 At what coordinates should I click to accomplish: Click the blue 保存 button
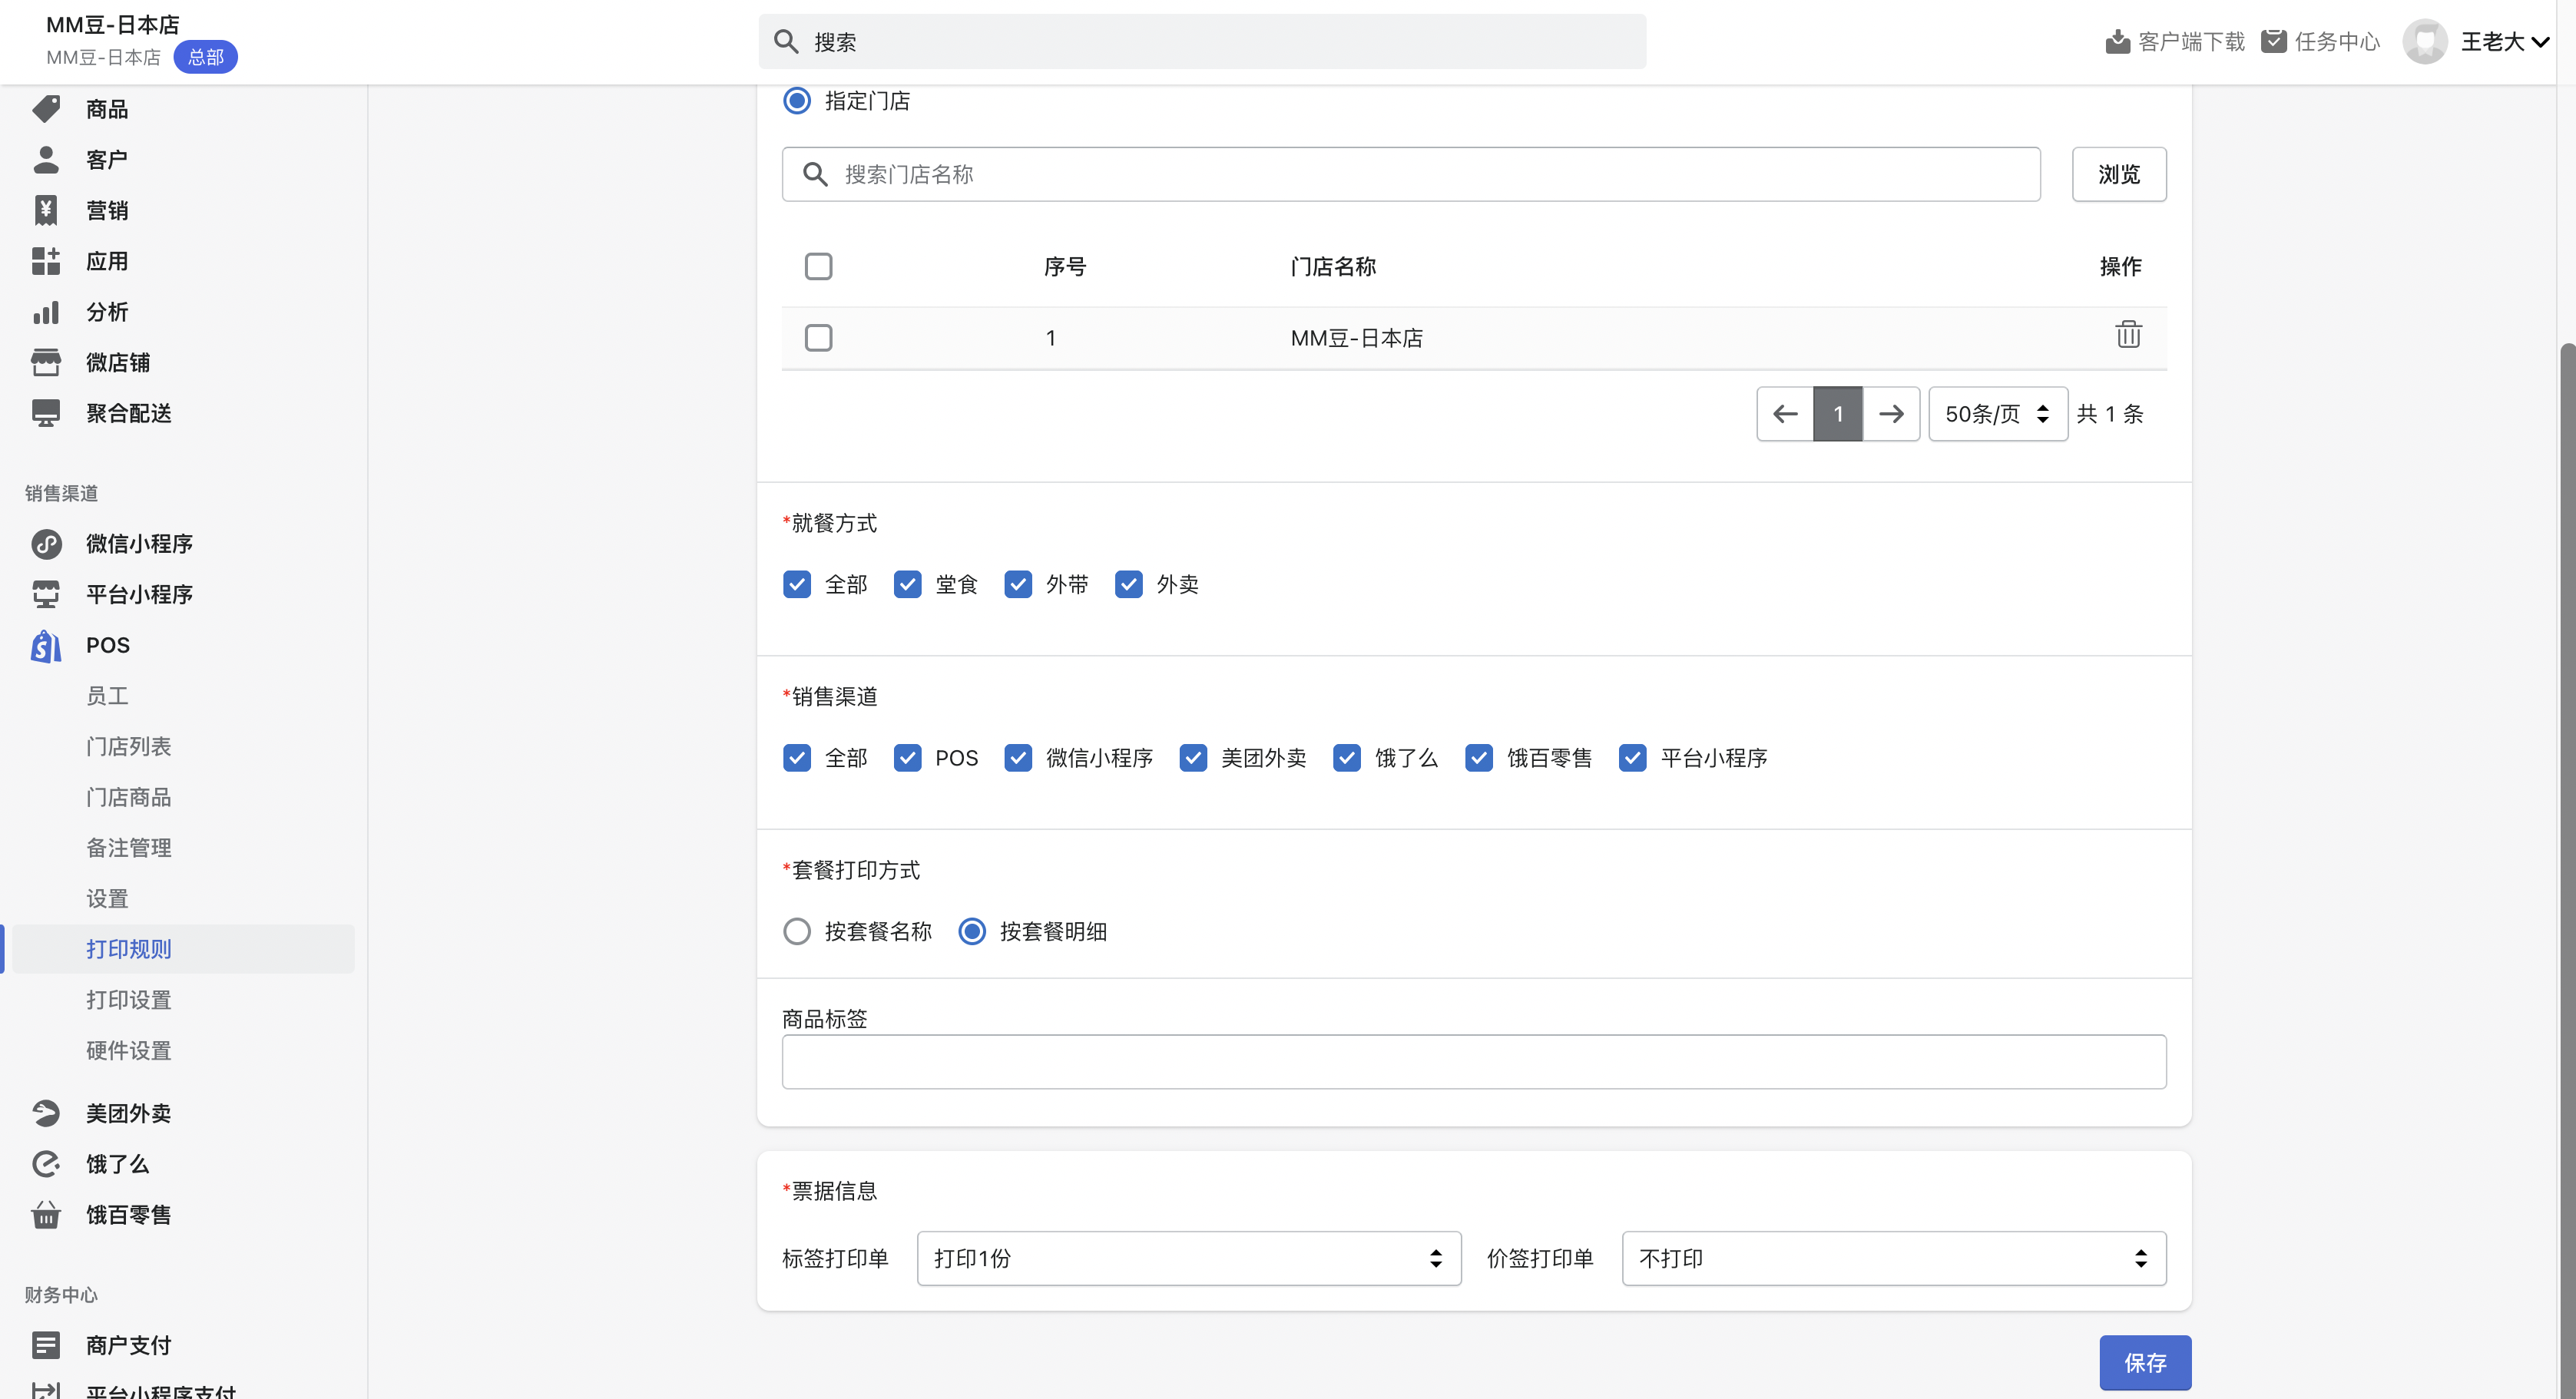pyautogui.click(x=2145, y=1363)
